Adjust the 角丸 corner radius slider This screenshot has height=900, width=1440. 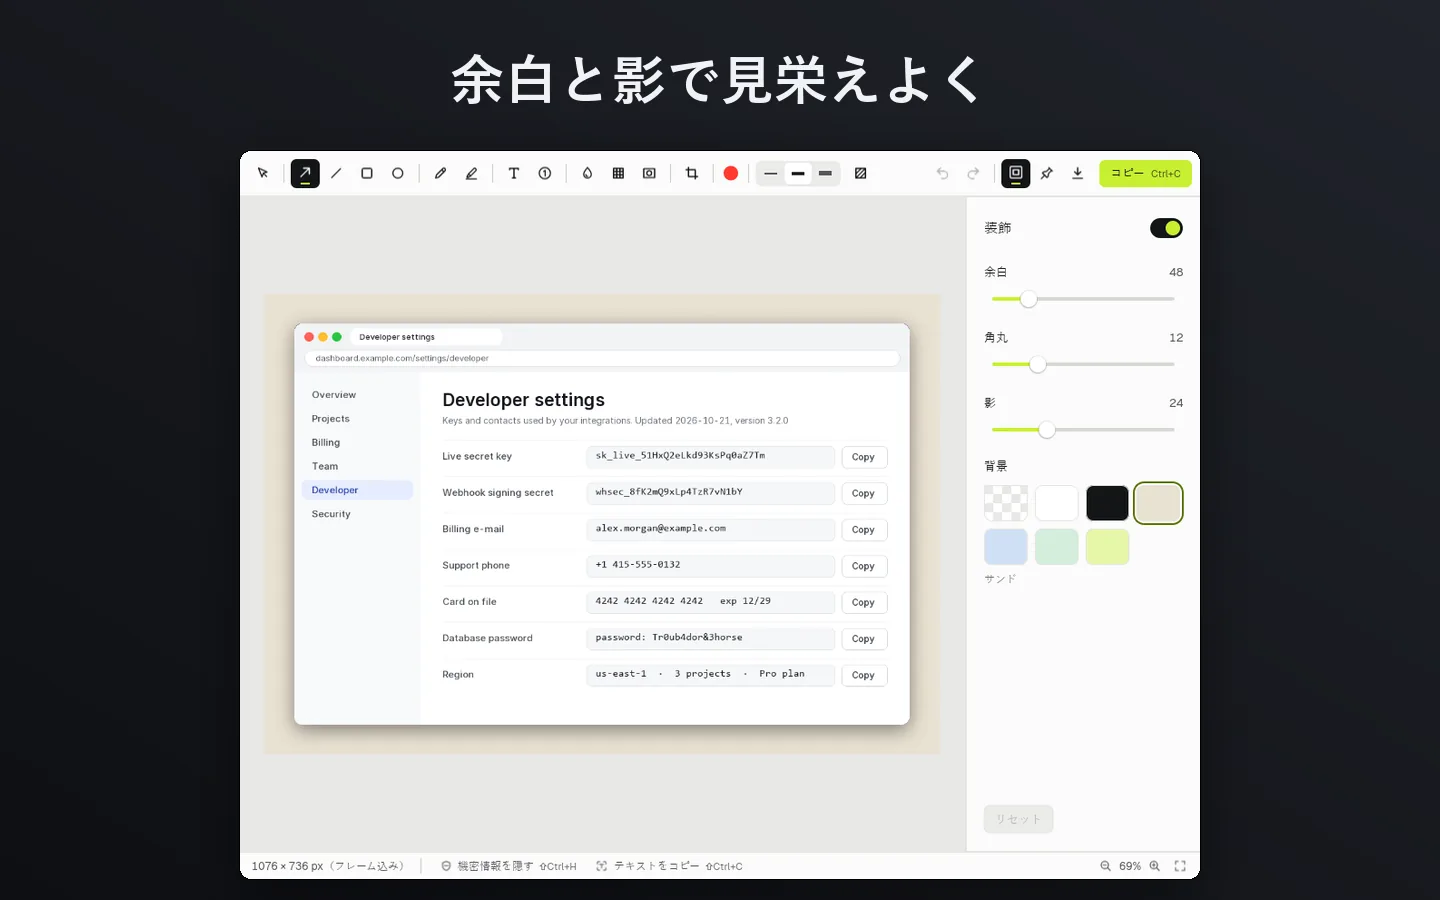tap(1083, 364)
